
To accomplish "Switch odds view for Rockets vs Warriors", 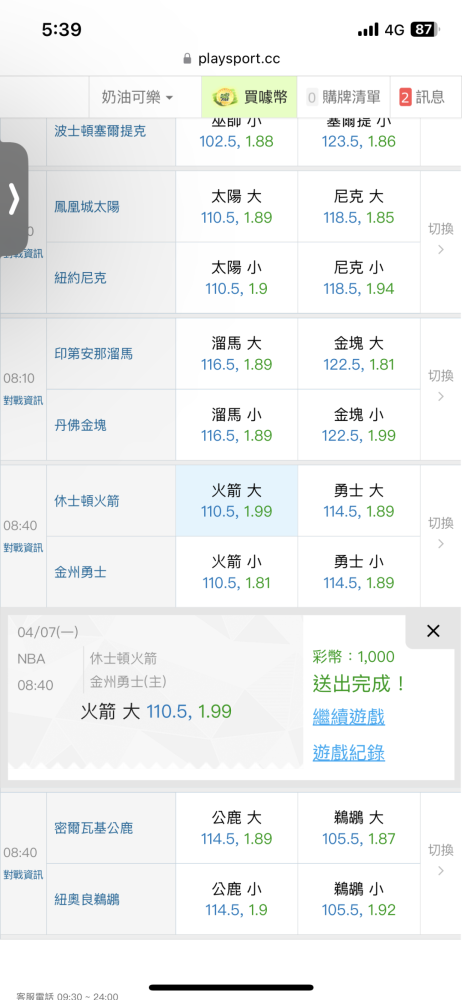I will coord(441,533).
